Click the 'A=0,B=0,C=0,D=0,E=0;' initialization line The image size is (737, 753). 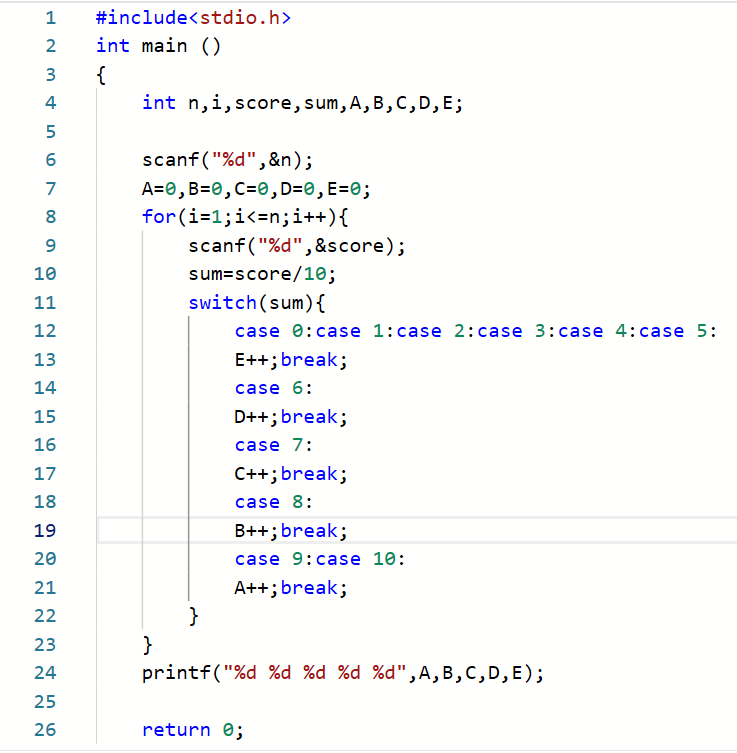(256, 189)
